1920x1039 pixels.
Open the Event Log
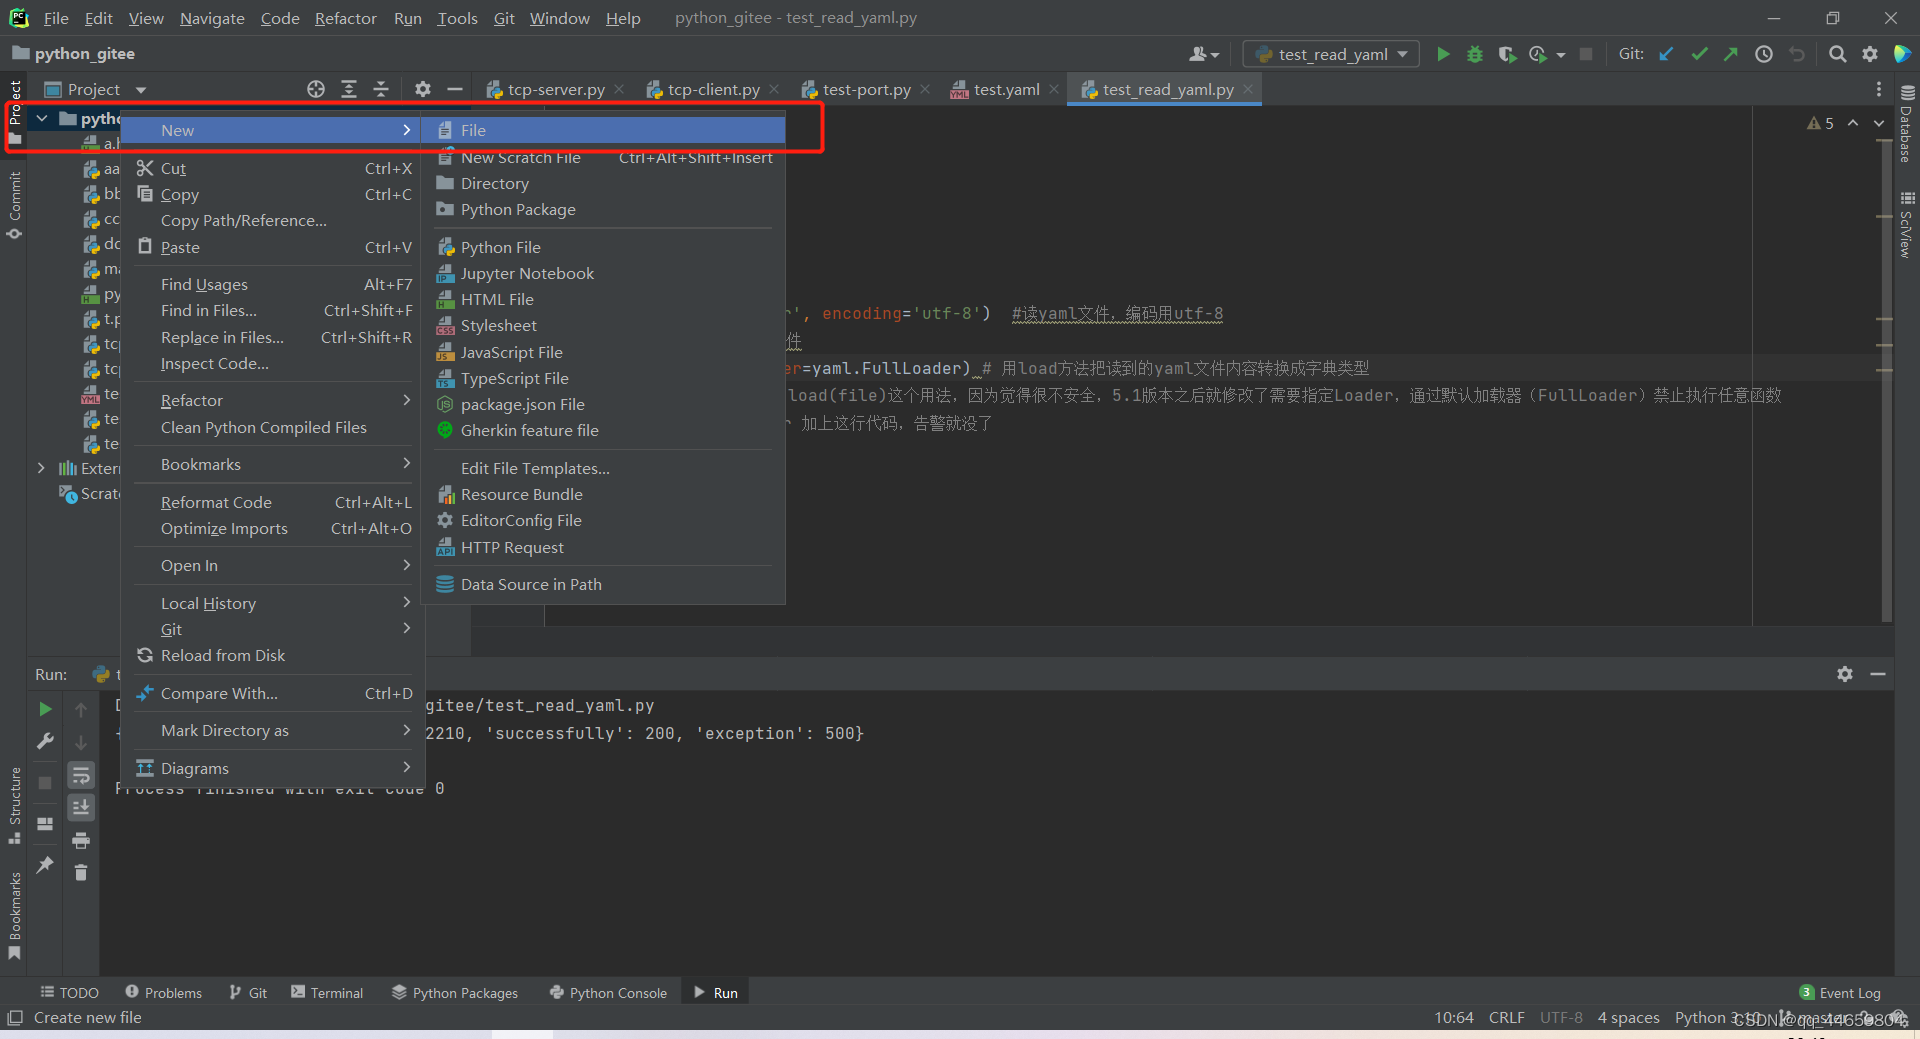(1840, 992)
